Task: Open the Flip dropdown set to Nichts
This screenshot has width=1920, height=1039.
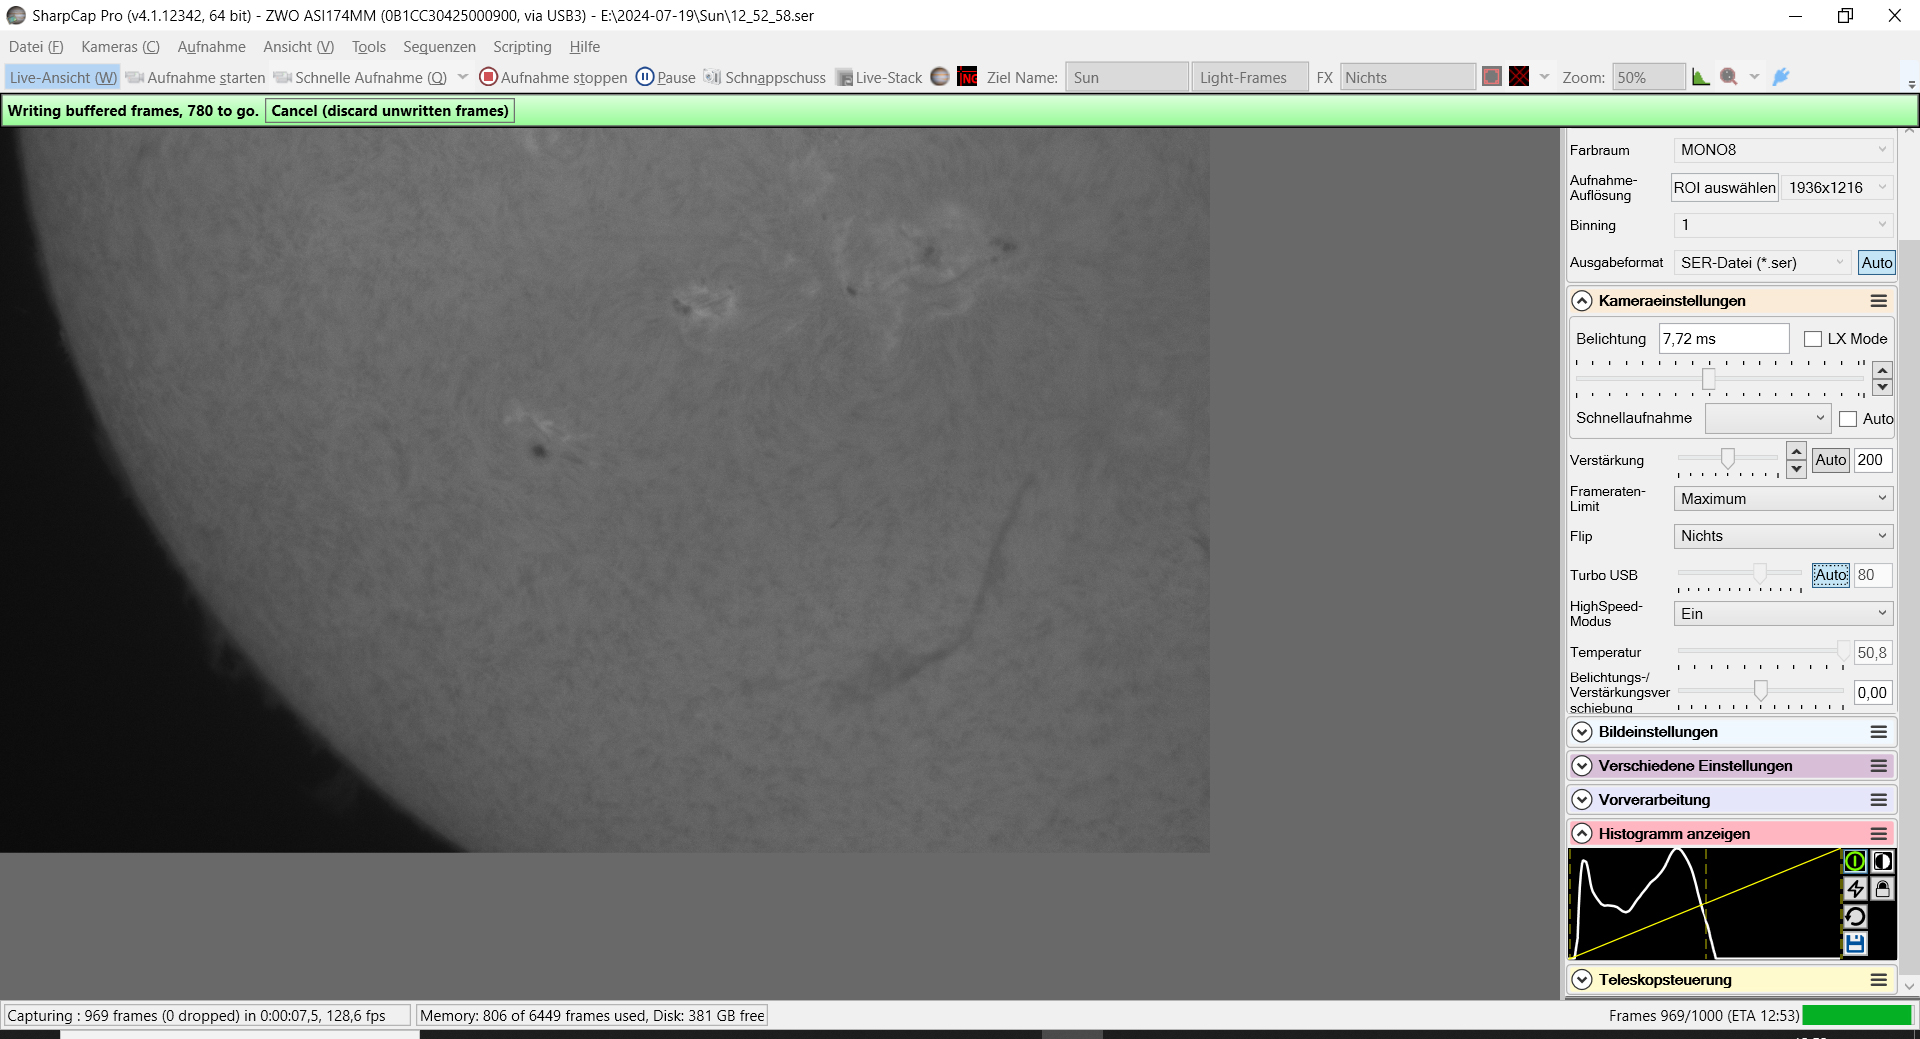Action: [x=1783, y=536]
